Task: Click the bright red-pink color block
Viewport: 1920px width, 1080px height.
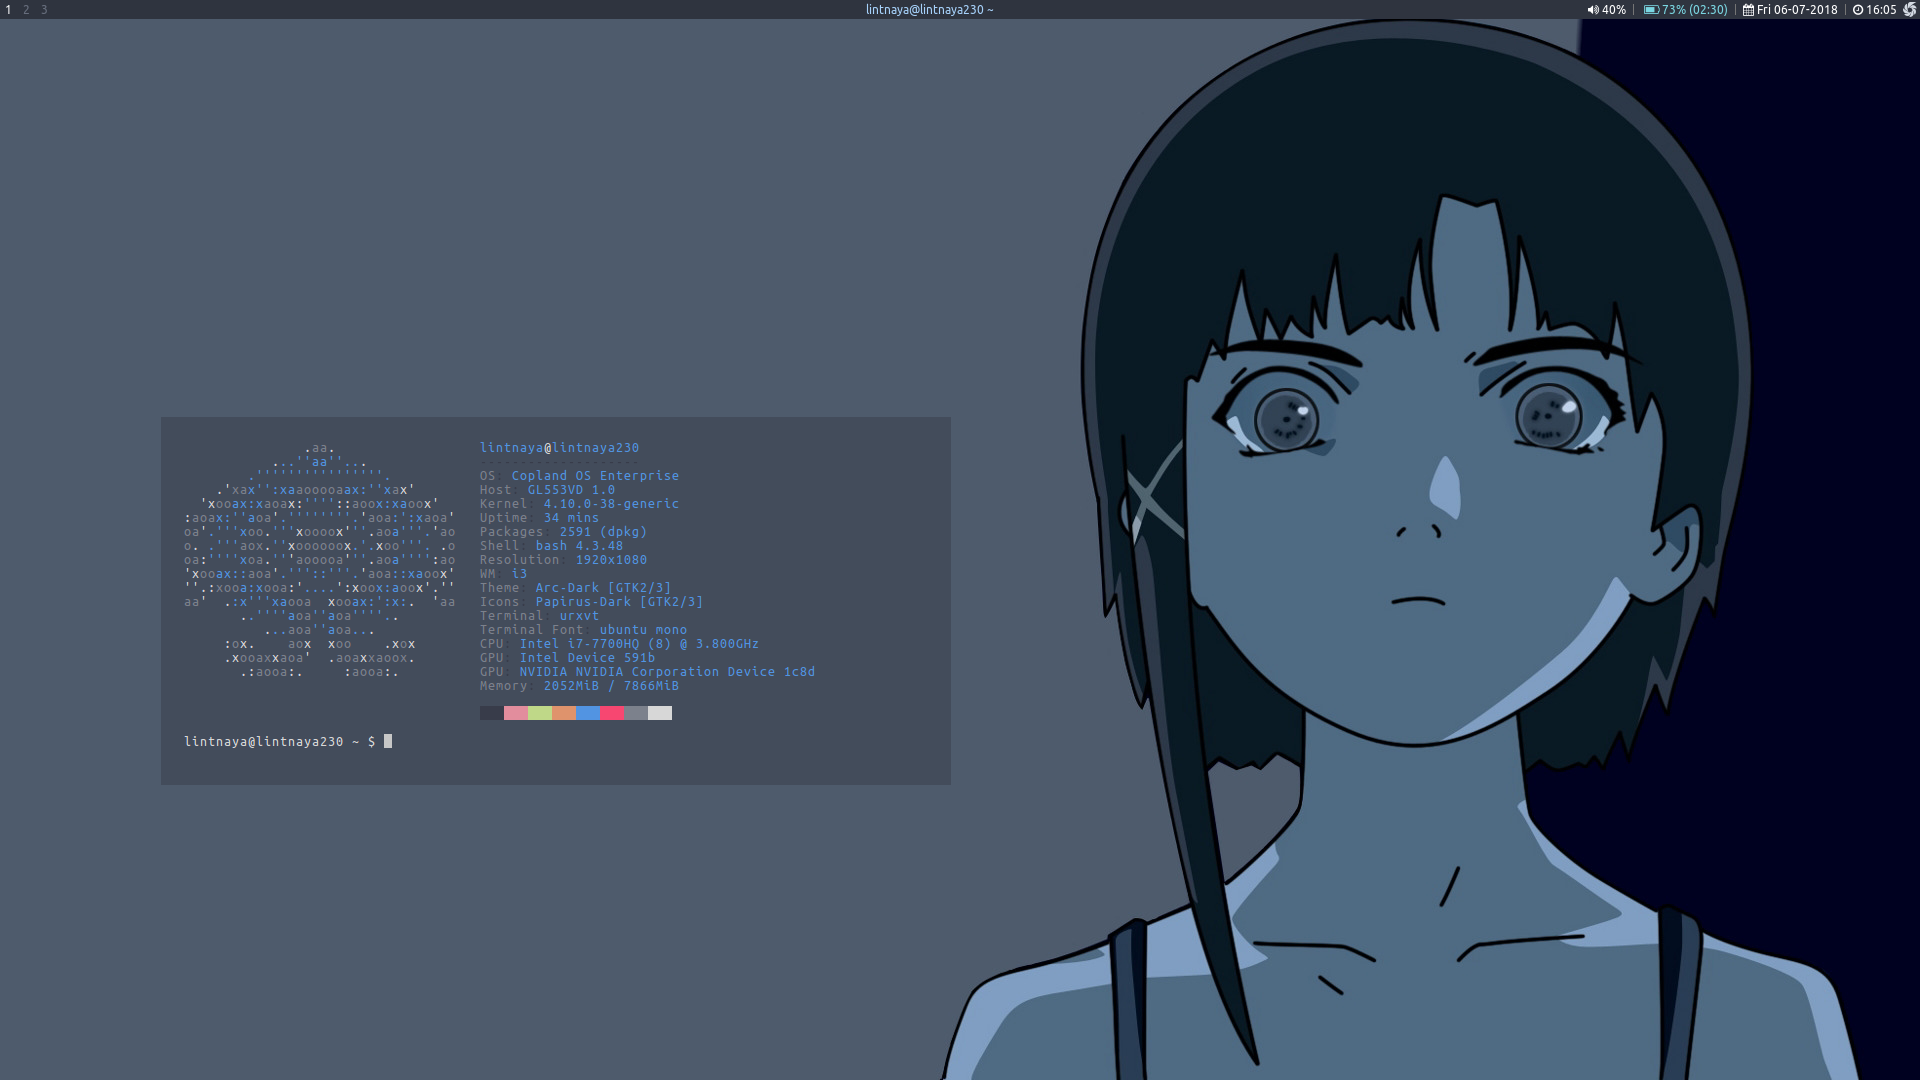Action: click(612, 713)
